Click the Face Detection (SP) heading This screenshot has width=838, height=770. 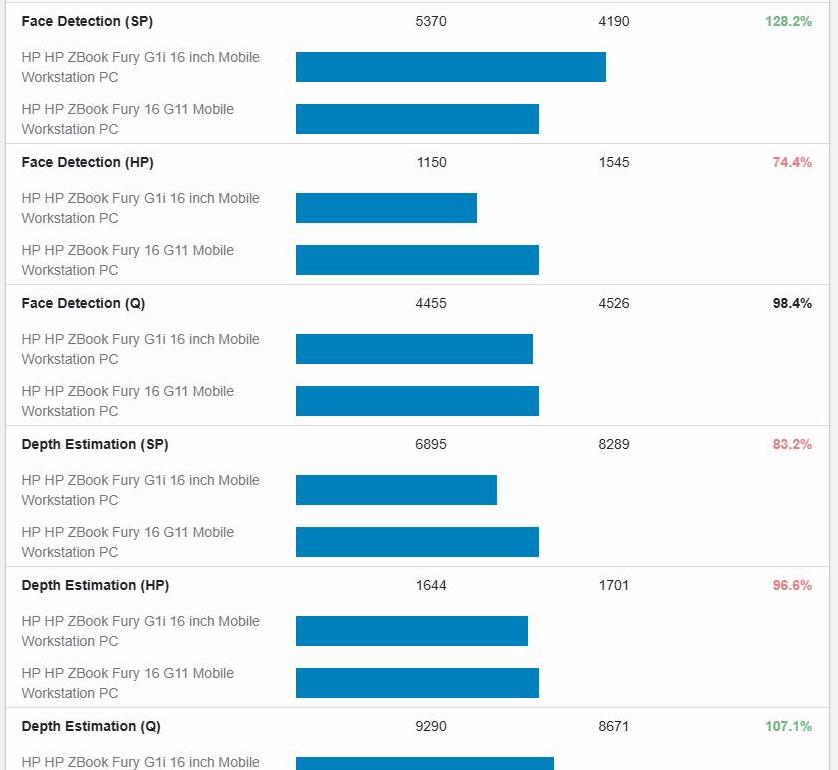point(87,21)
